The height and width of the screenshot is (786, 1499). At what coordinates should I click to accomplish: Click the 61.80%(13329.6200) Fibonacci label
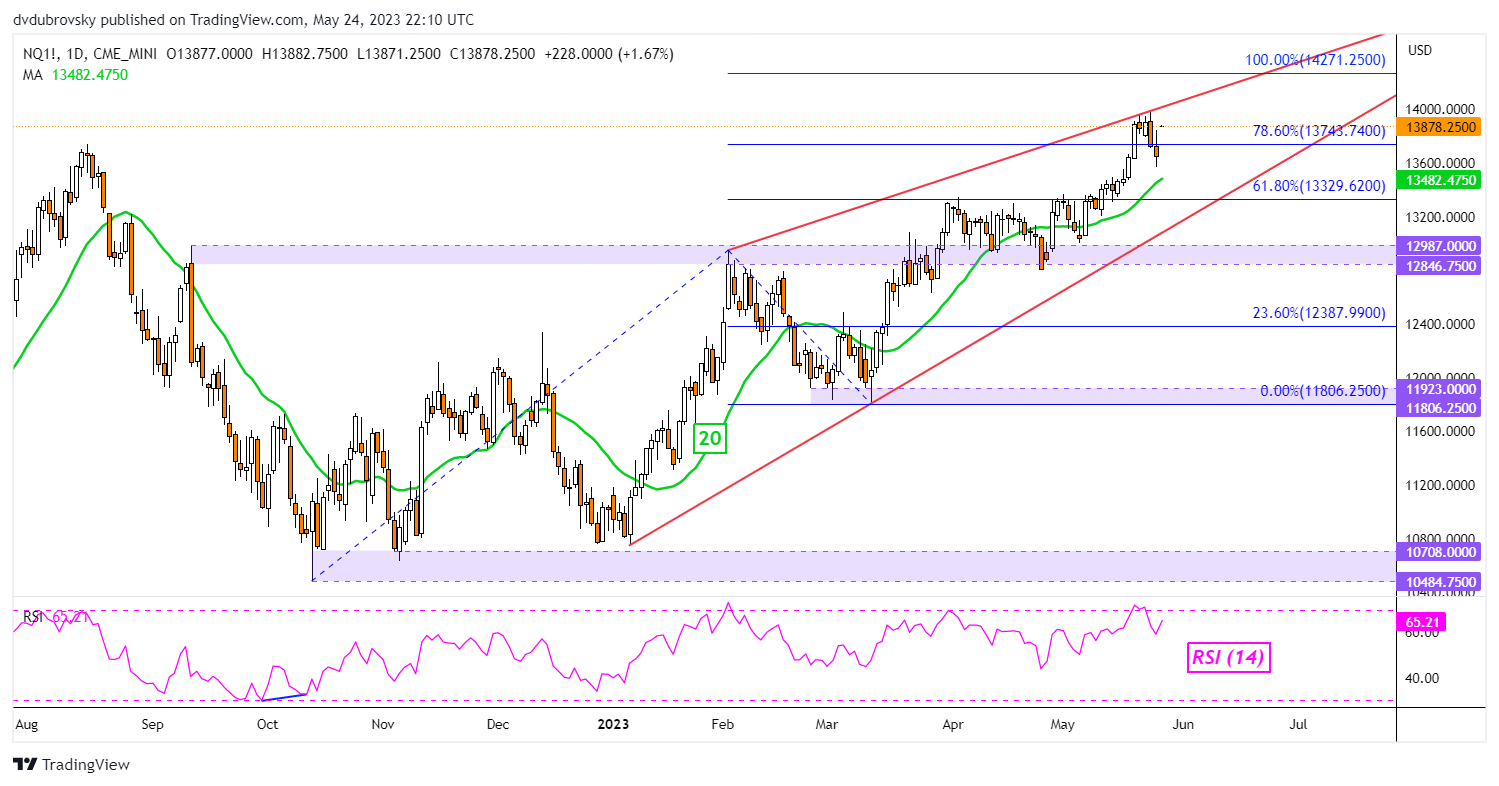1319,186
